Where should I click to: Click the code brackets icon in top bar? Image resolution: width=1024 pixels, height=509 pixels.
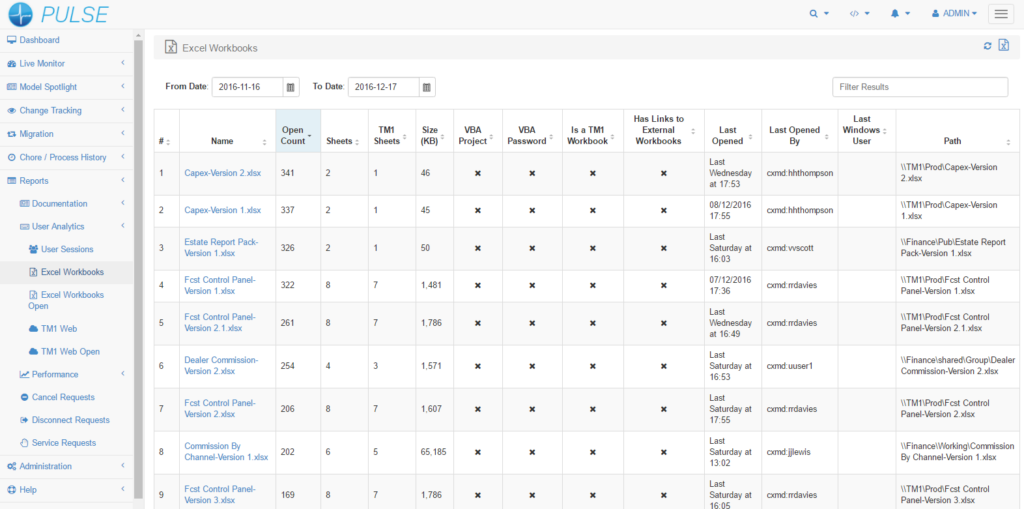pyautogui.click(x=855, y=14)
